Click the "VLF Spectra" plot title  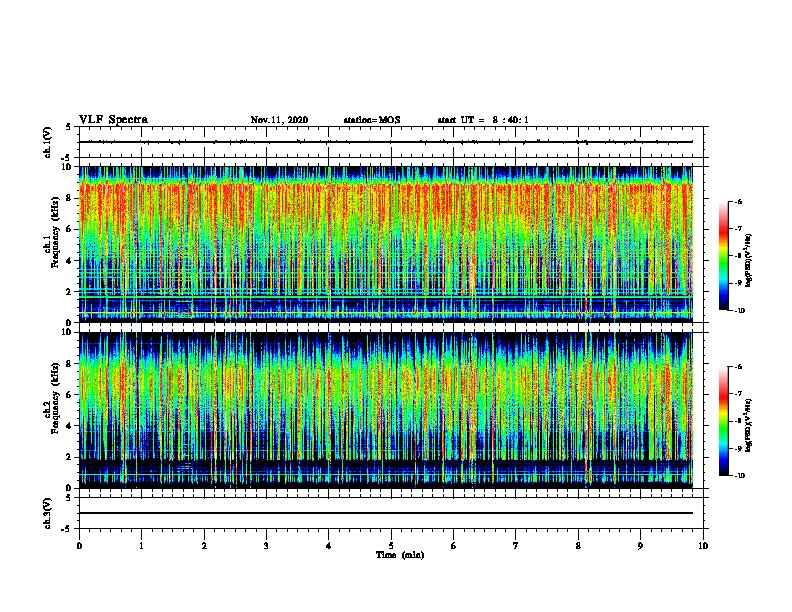click(x=113, y=120)
